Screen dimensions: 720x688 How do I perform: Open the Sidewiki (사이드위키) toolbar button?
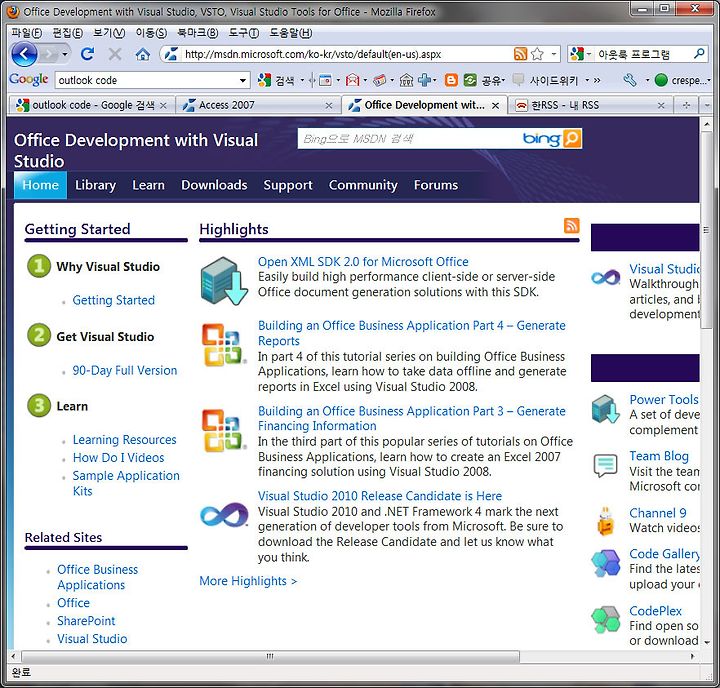pos(544,80)
